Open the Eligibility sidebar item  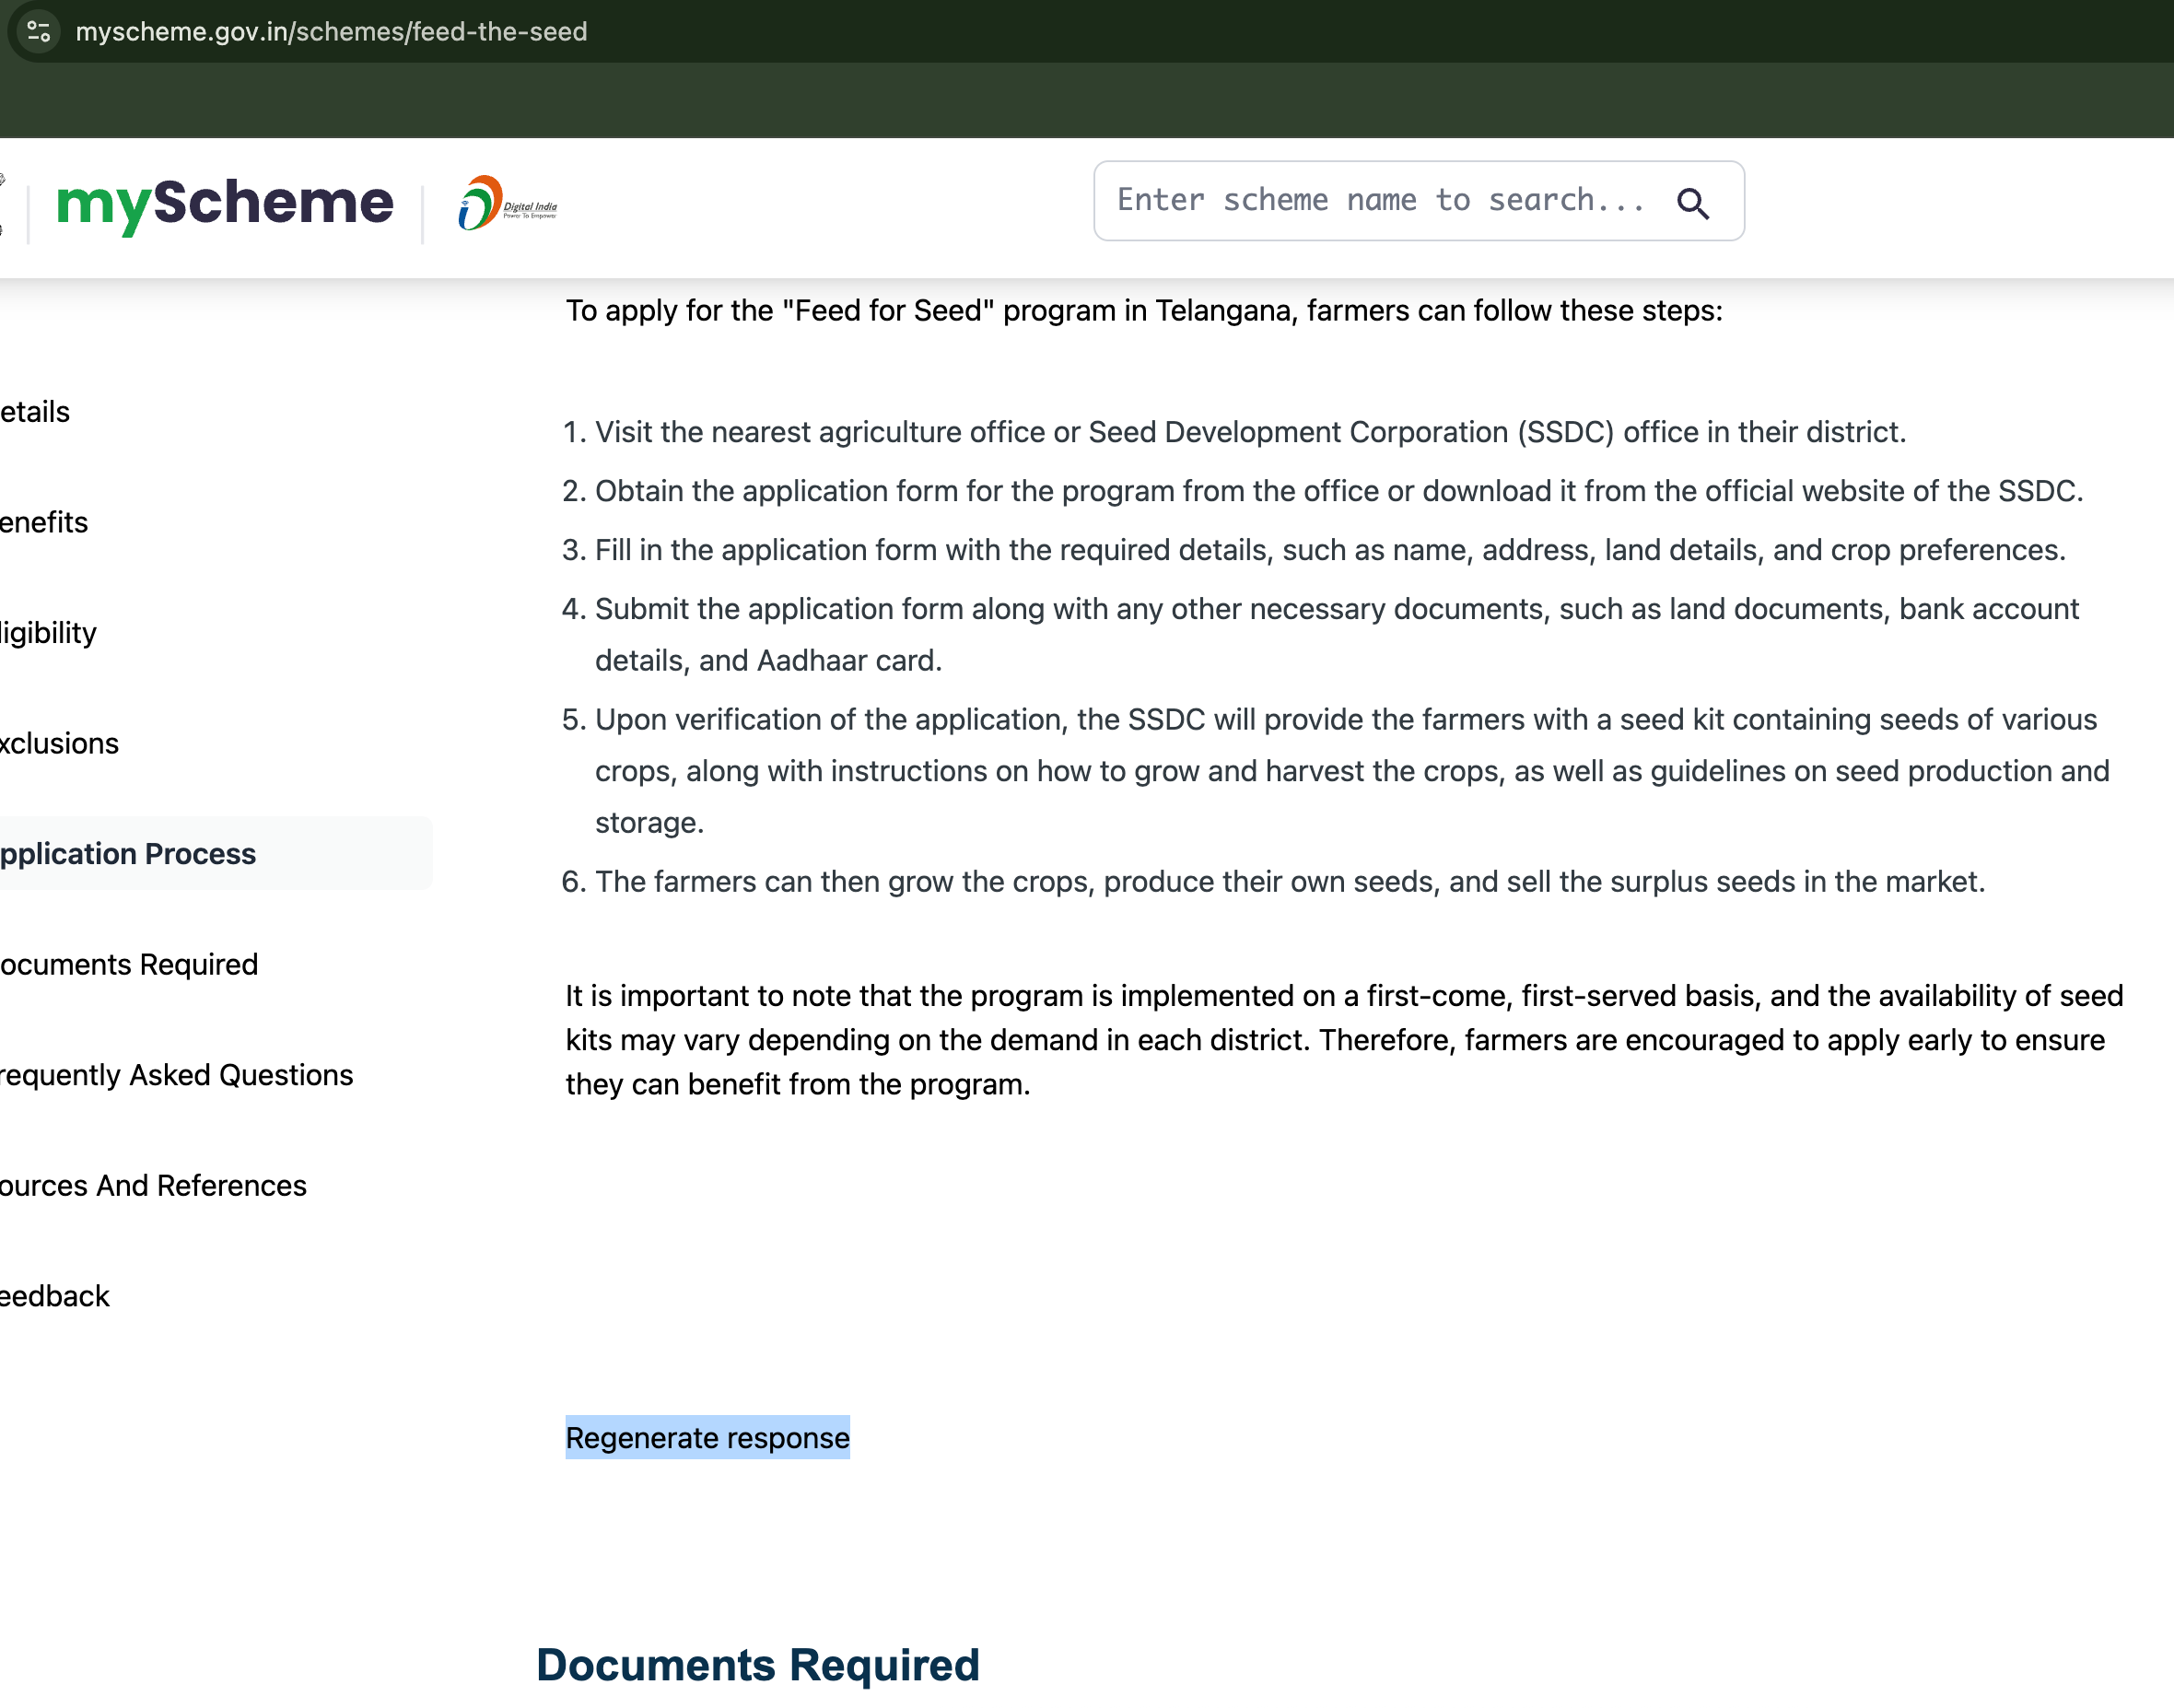point(48,633)
